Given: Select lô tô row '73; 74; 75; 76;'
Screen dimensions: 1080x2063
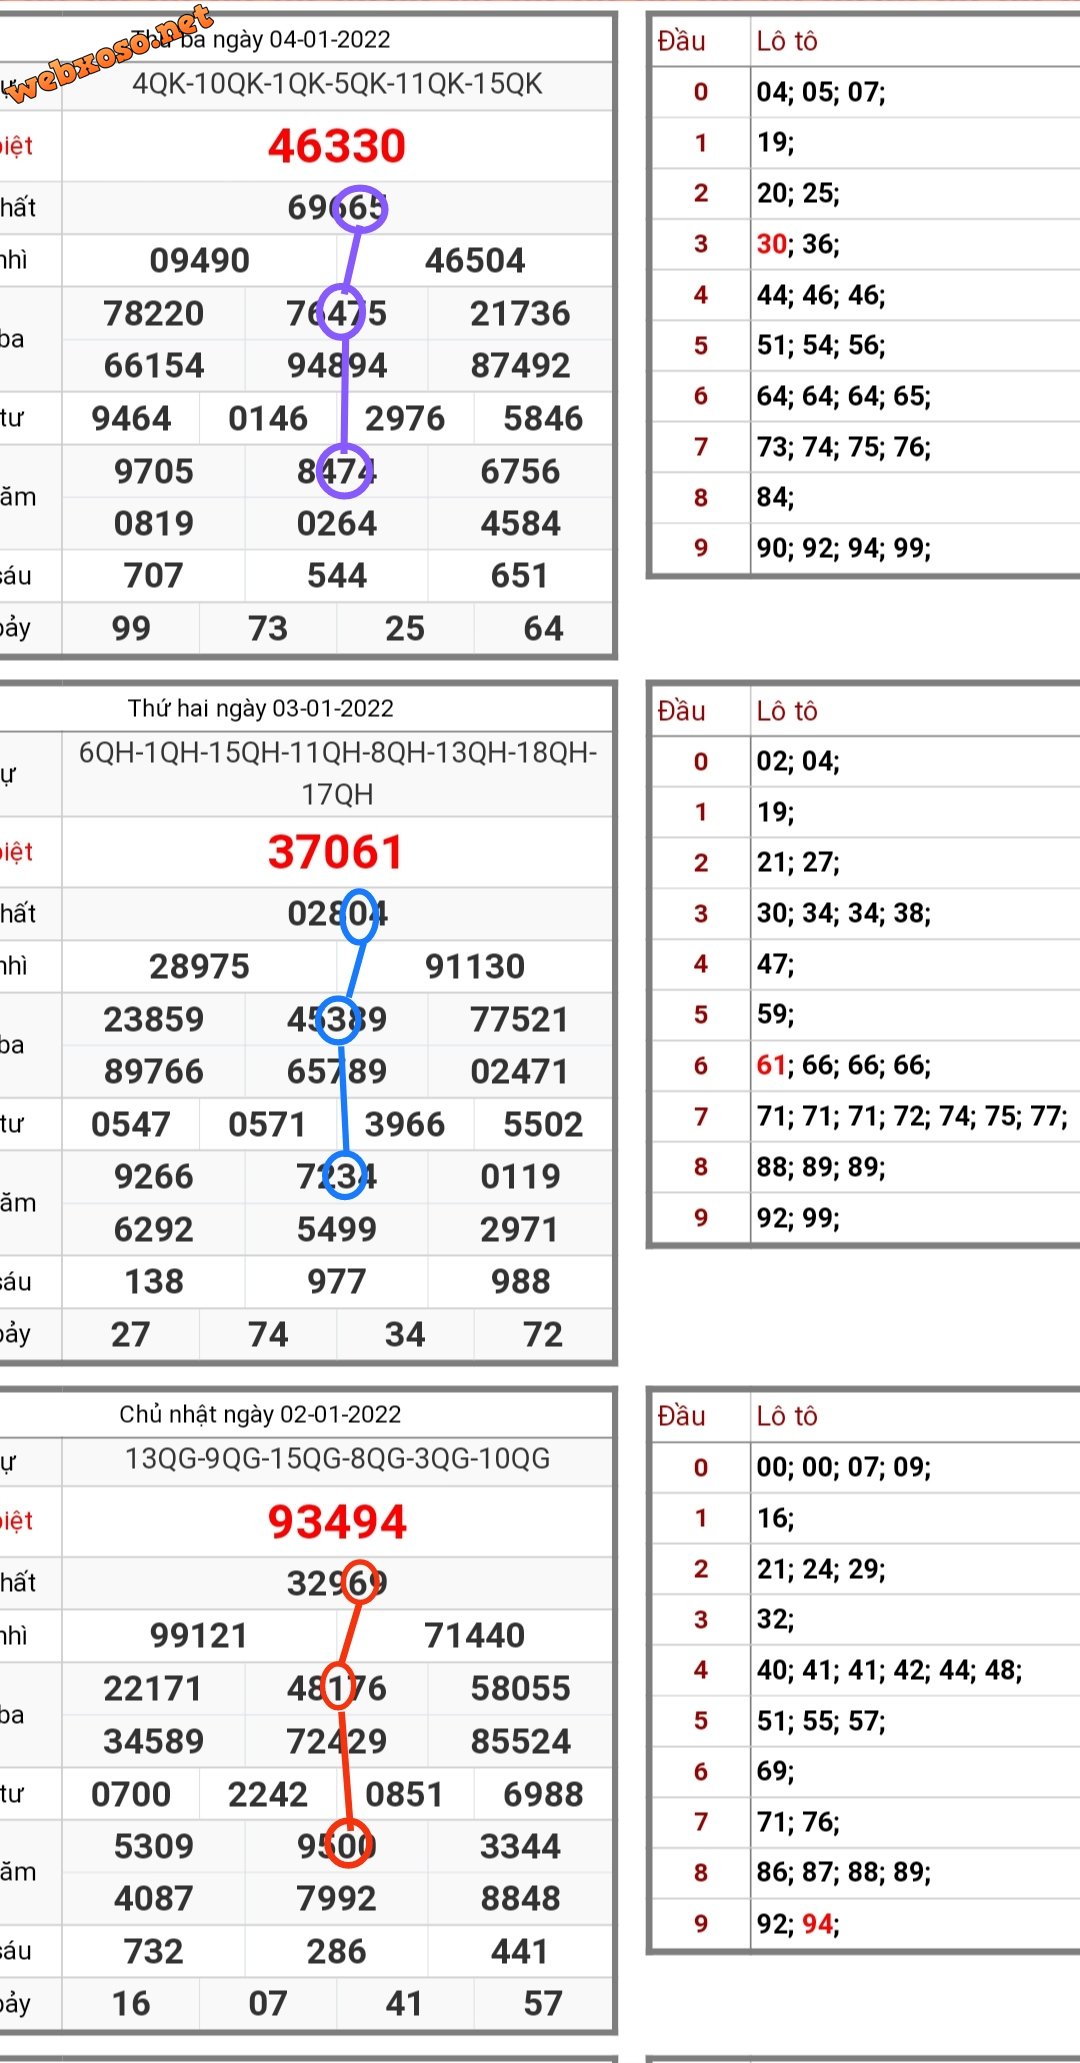Looking at the screenshot, I should [x=843, y=447].
